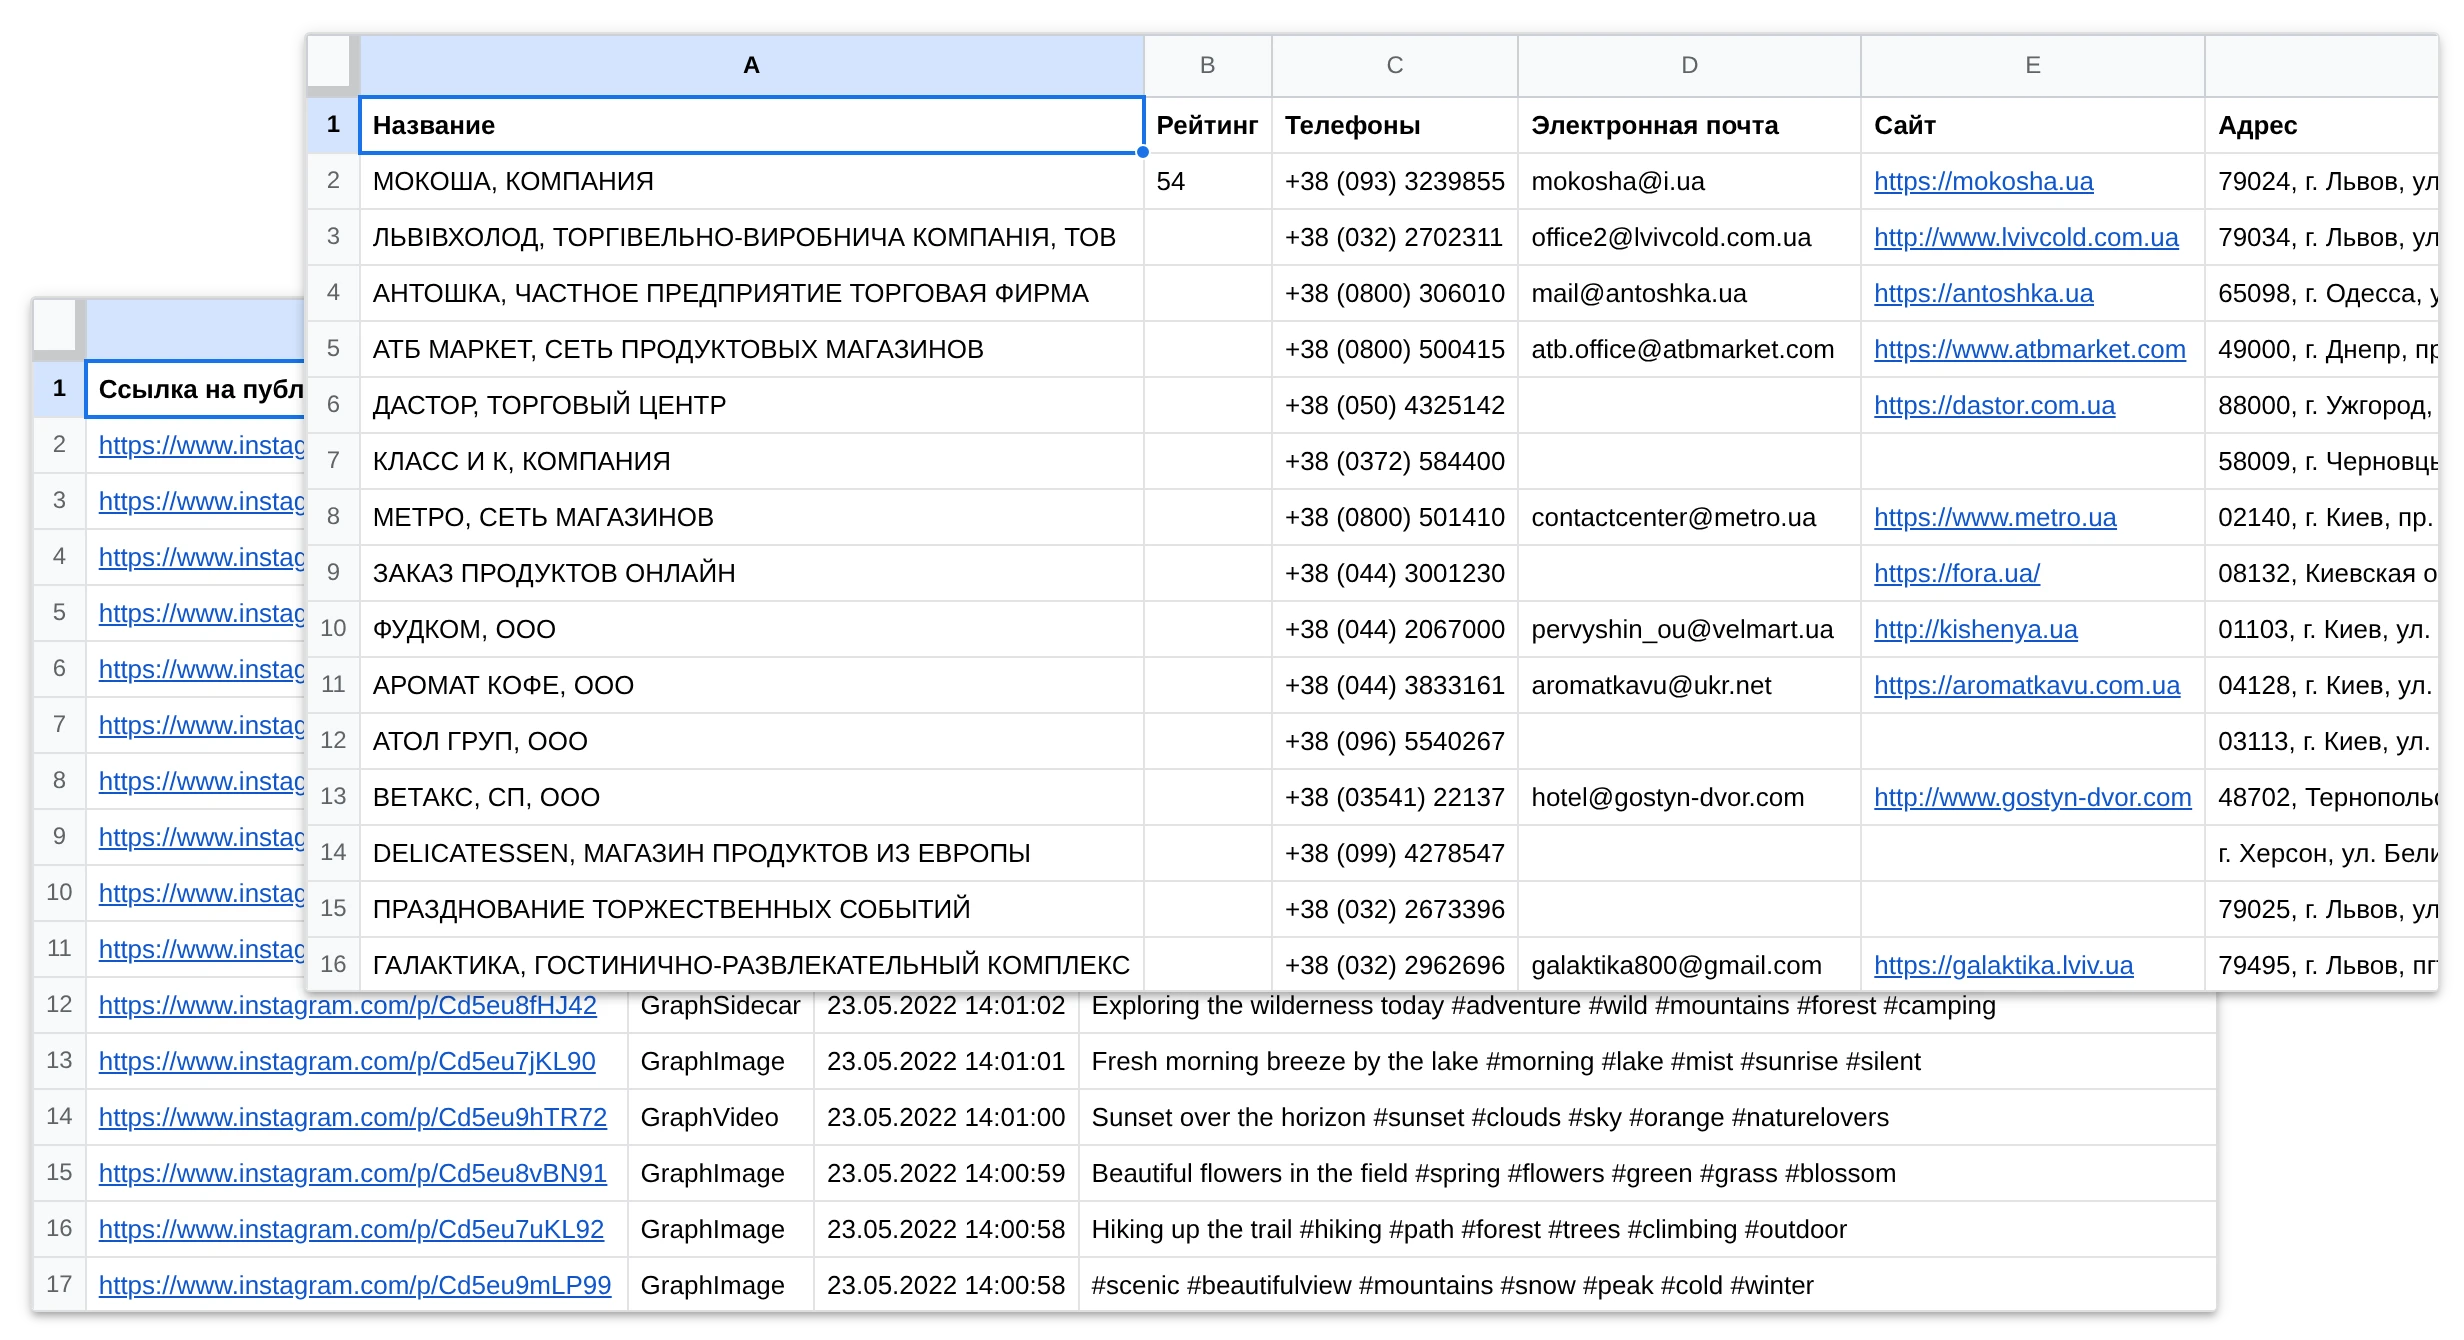Open Instagram link Cd5eu8fHJ42
The image size is (2464, 1340).
(347, 1005)
